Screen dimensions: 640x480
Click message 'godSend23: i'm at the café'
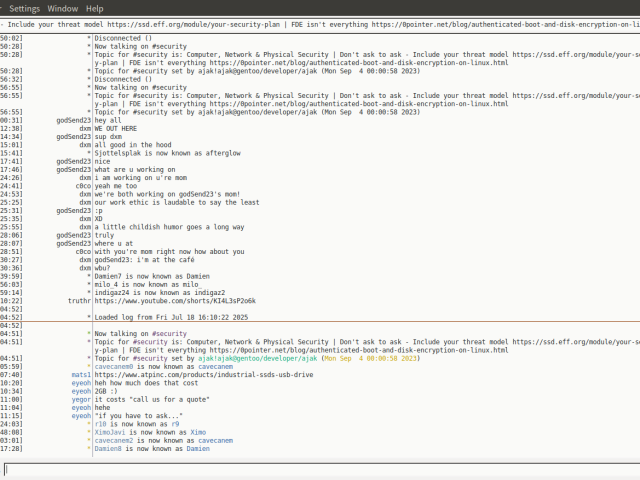[x=144, y=260]
